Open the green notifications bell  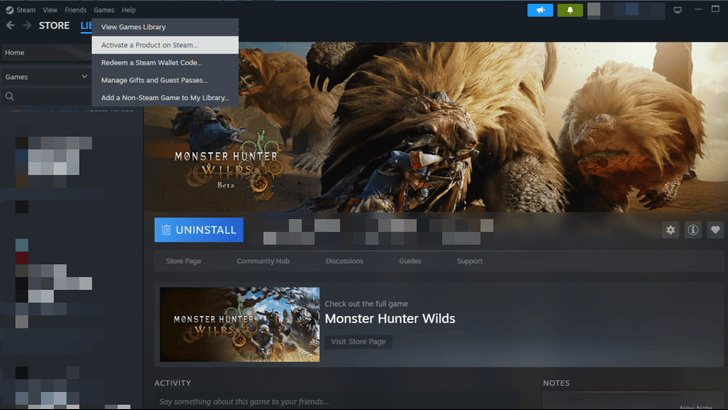tap(570, 10)
